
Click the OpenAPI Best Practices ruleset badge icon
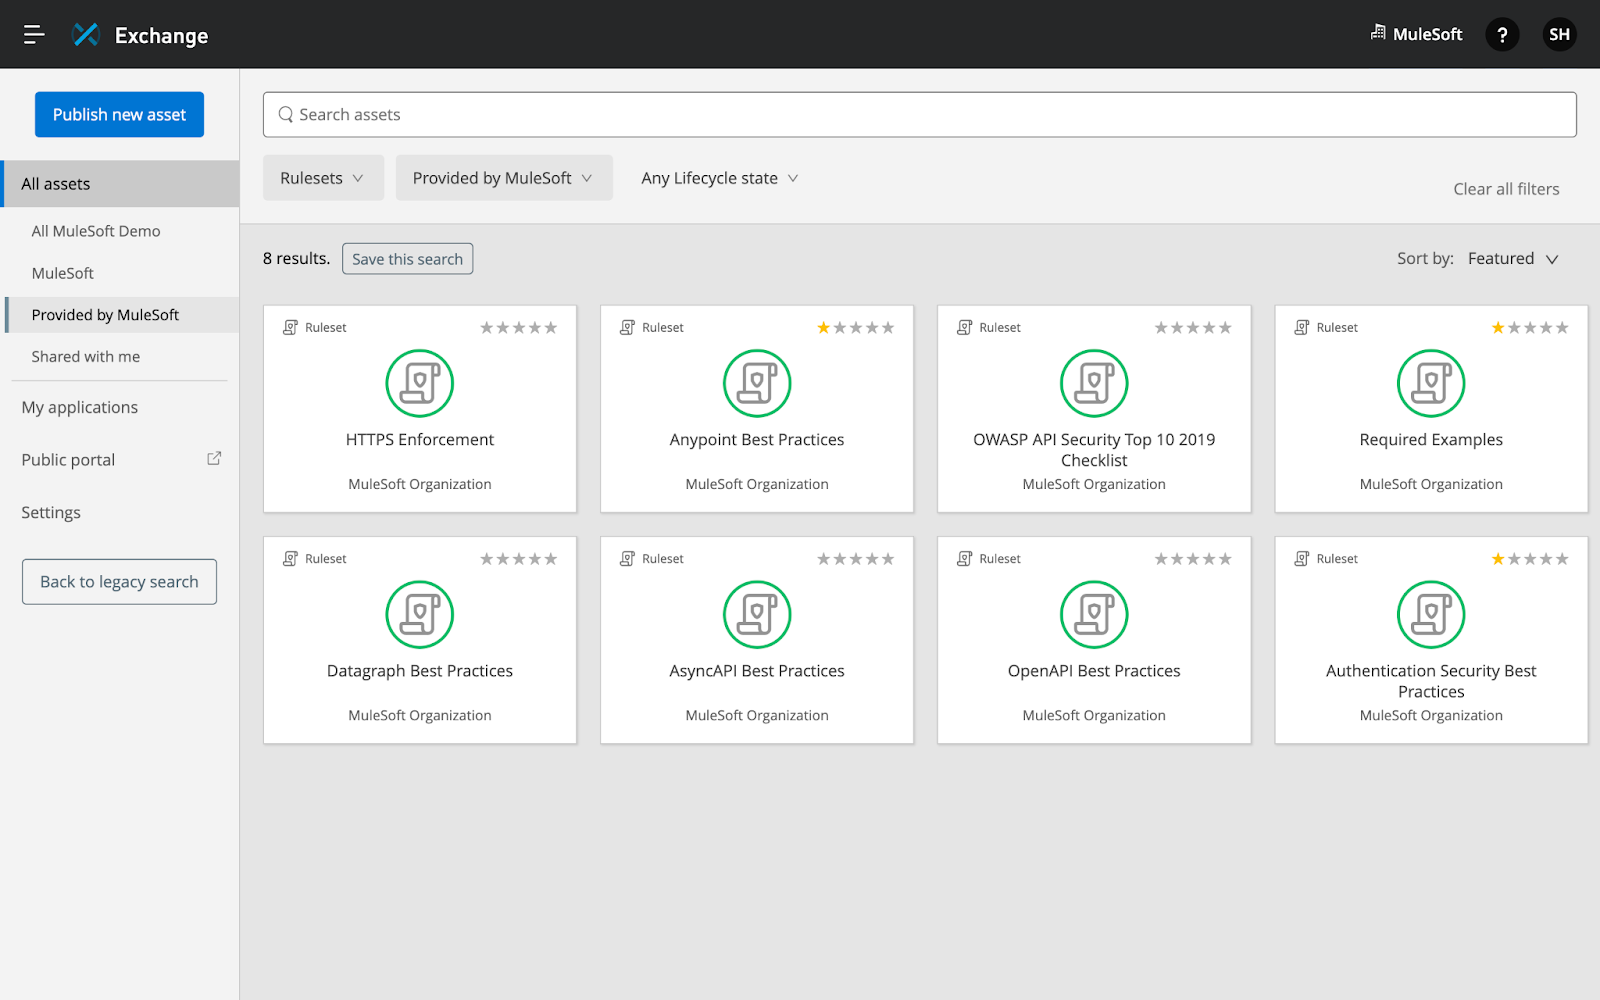[x=965, y=558]
